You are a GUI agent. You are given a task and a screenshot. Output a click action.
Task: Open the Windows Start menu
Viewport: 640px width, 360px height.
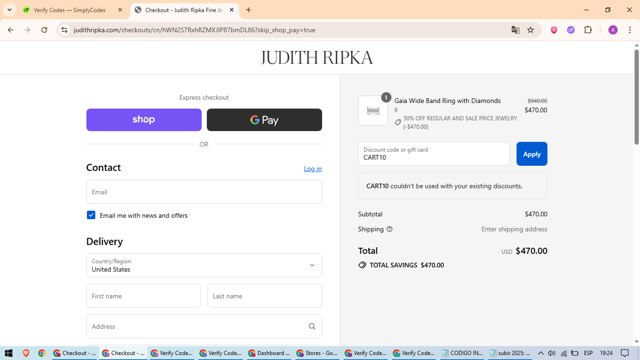coord(9,353)
